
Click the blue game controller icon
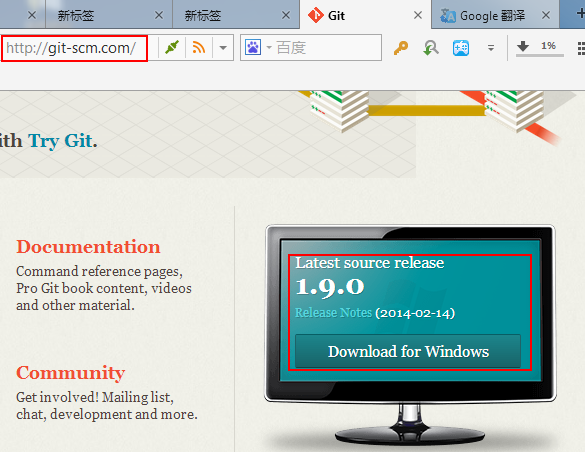click(461, 48)
